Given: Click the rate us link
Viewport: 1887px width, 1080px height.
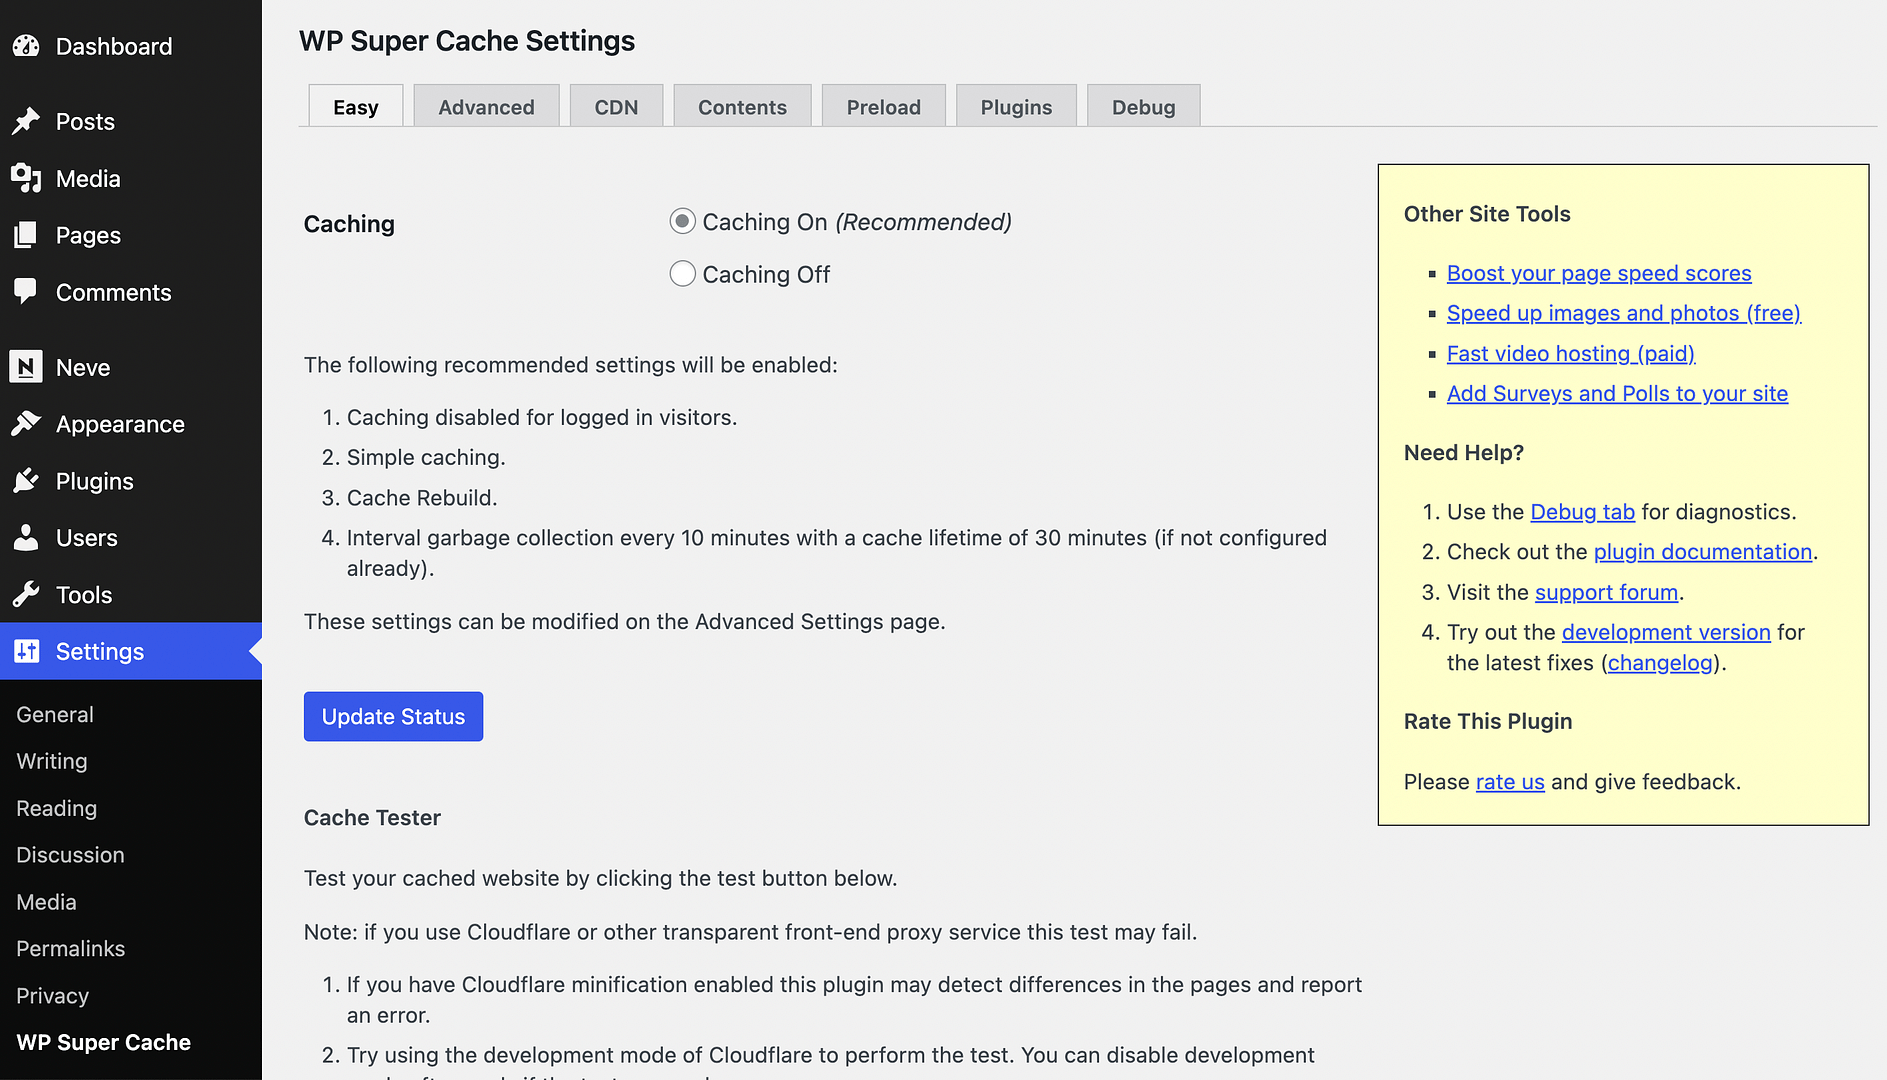Looking at the screenshot, I should [x=1510, y=781].
